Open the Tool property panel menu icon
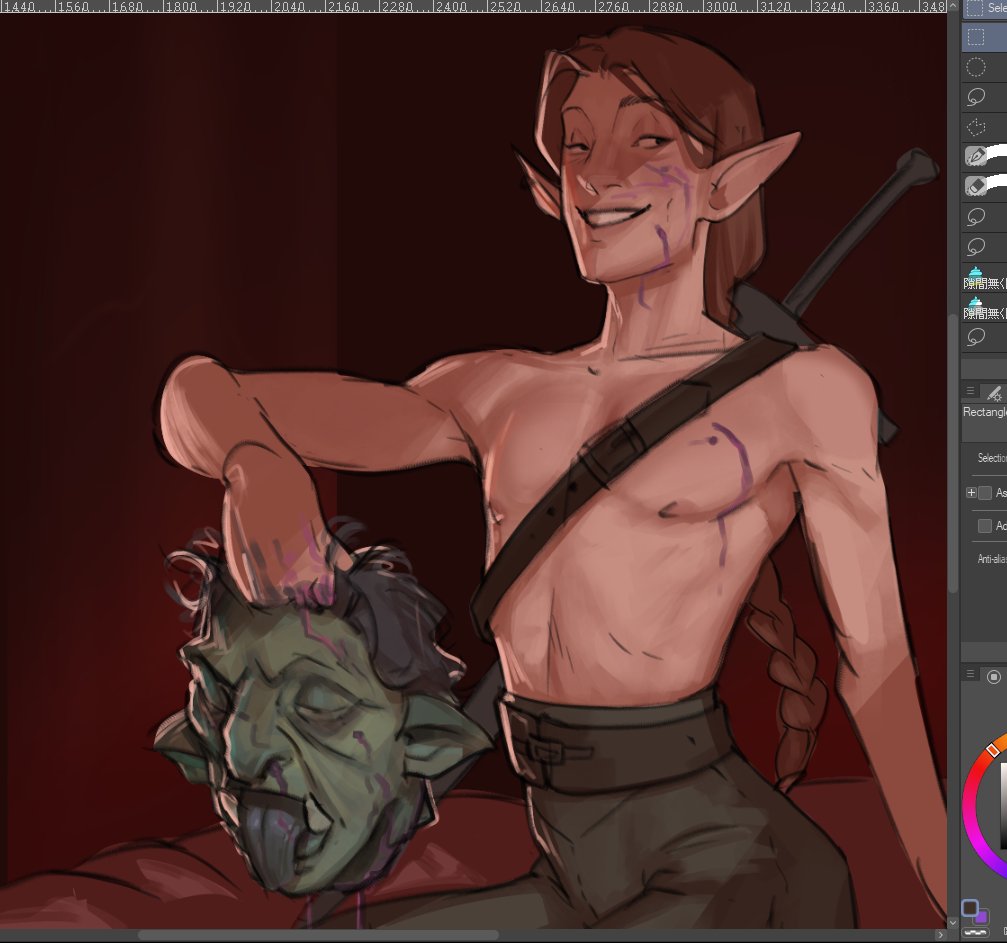The width and height of the screenshot is (1007, 943). pyautogui.click(x=970, y=391)
